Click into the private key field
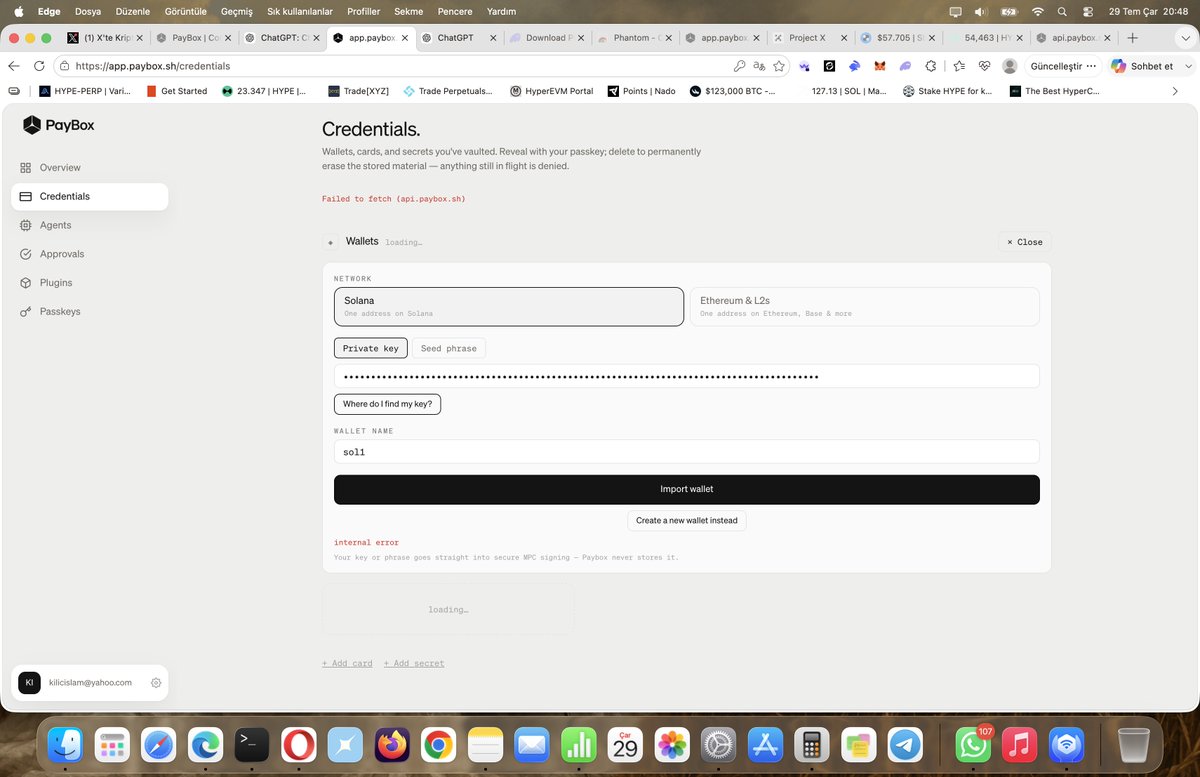The image size is (1200, 777). (x=687, y=376)
